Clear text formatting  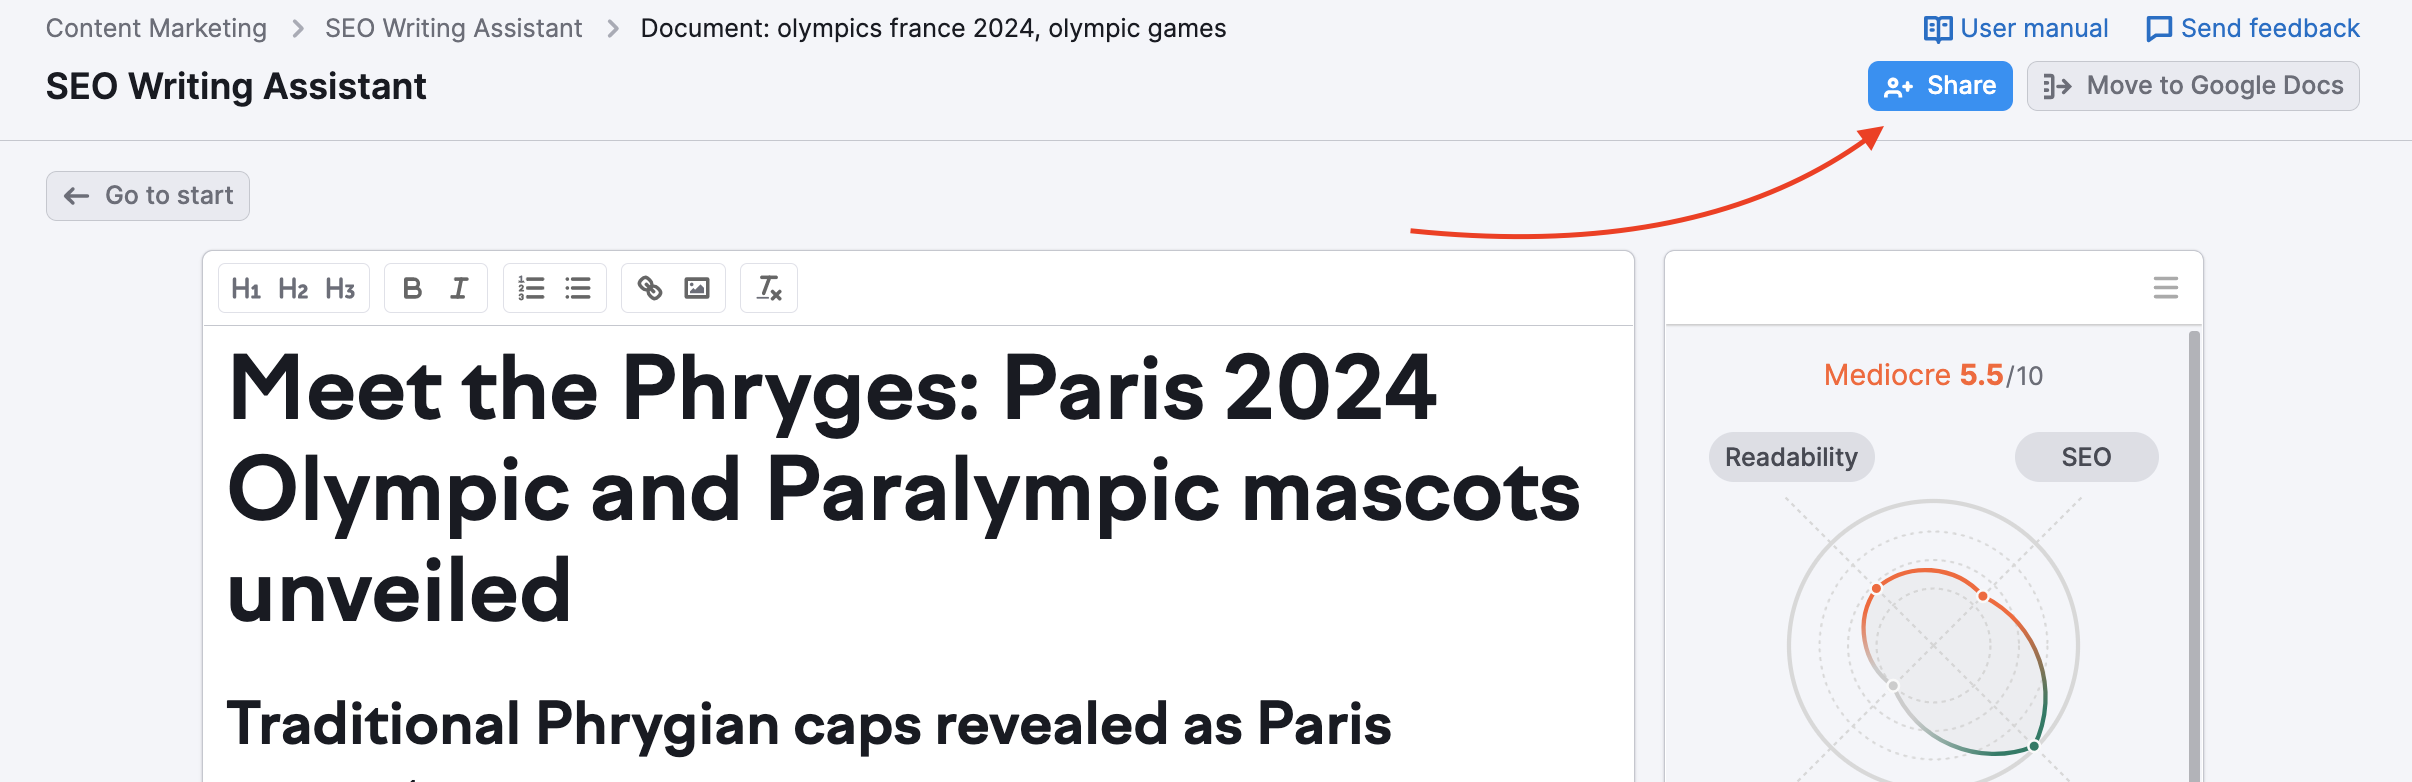(769, 289)
